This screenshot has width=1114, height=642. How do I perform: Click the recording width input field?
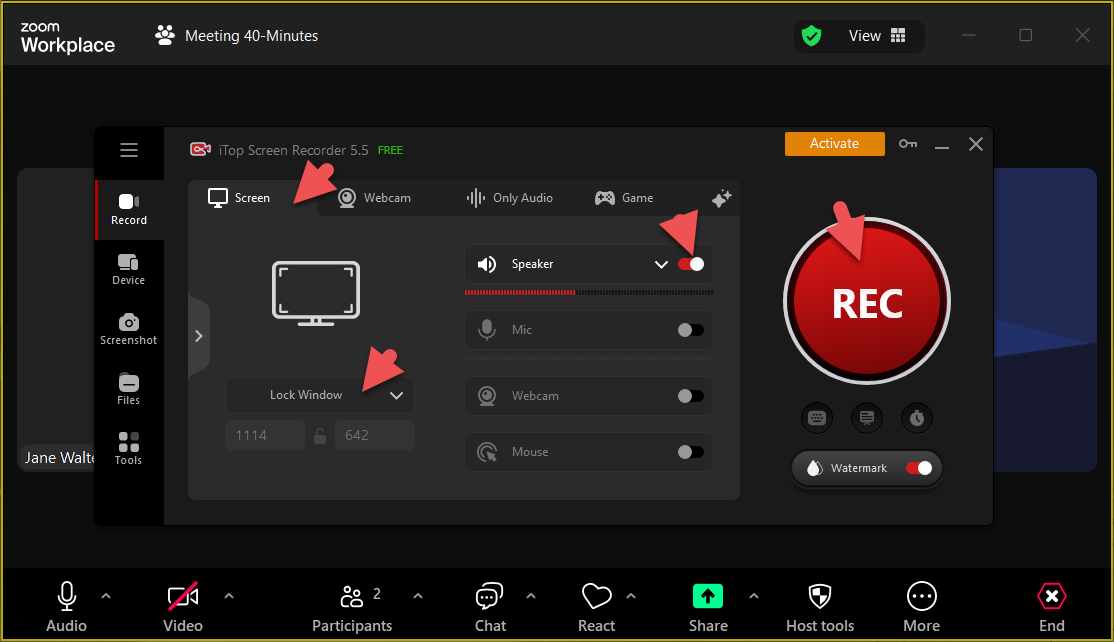click(x=265, y=434)
